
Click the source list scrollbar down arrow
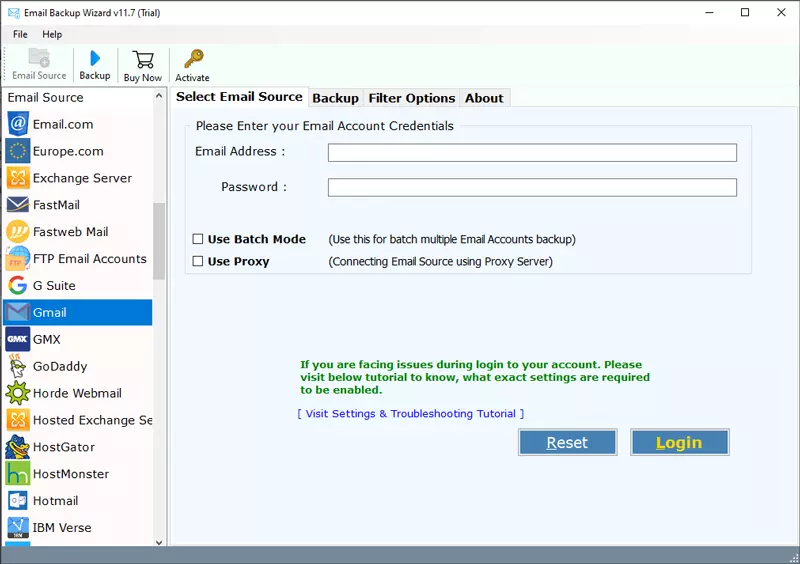[159, 542]
